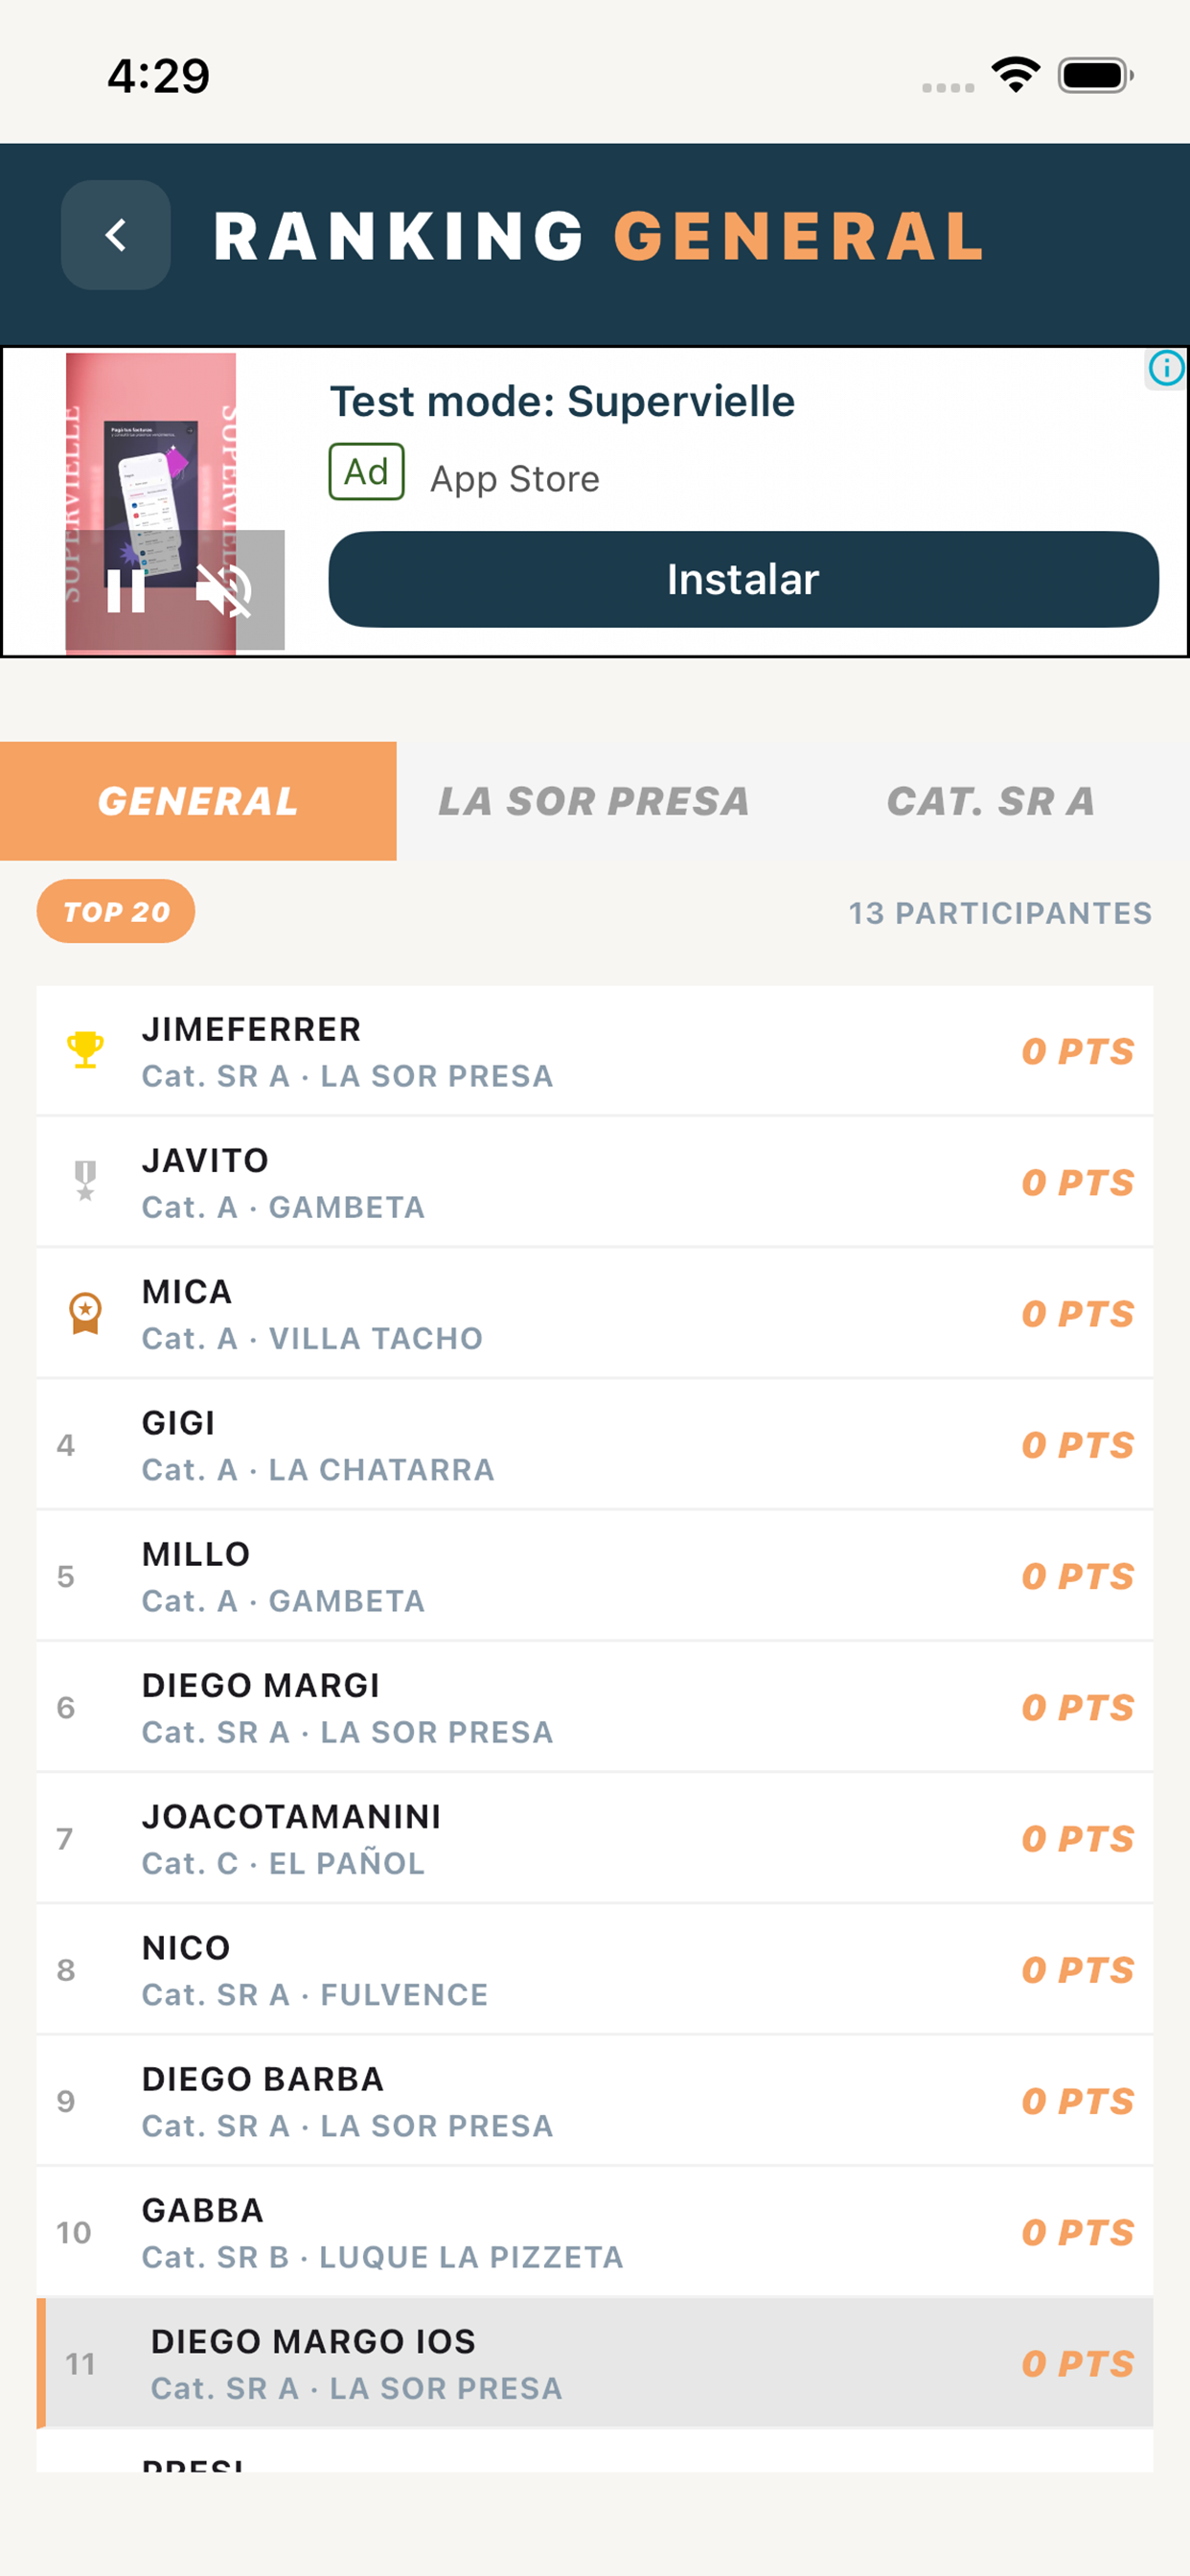
Task: Tap the back chevron button
Action: click(x=116, y=235)
